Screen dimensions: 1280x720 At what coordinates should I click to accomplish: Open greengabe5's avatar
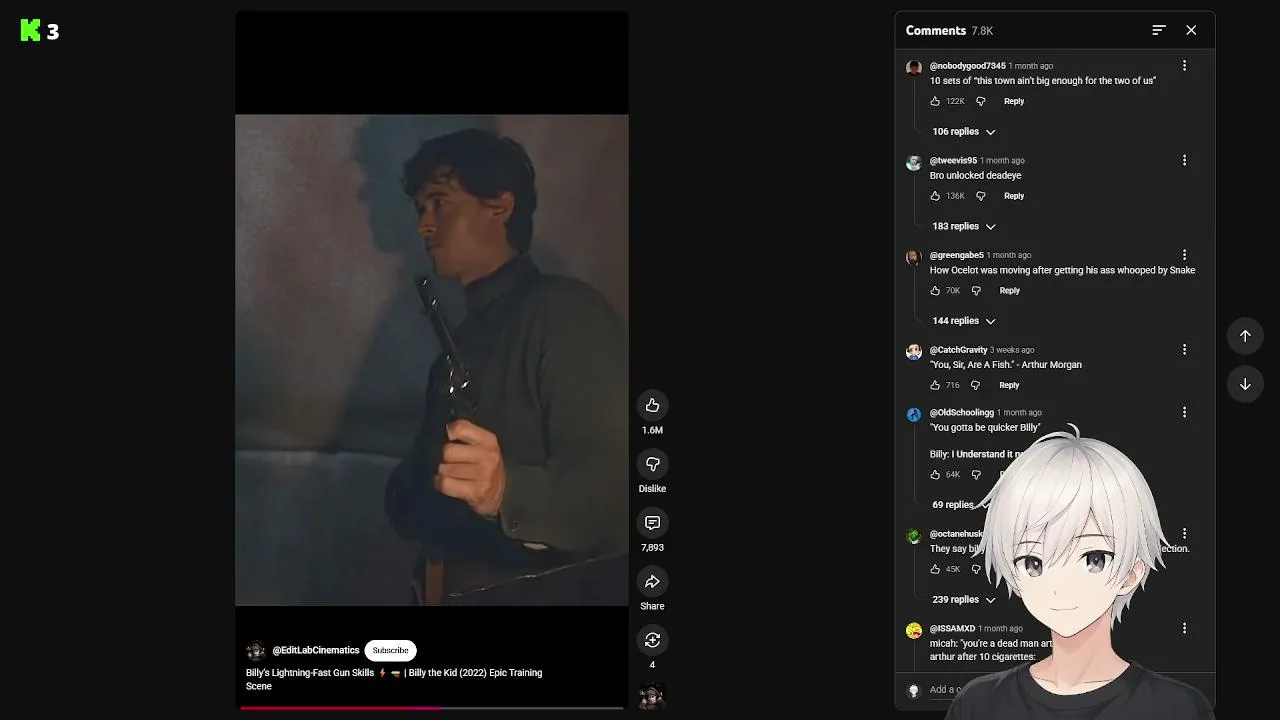click(x=913, y=258)
